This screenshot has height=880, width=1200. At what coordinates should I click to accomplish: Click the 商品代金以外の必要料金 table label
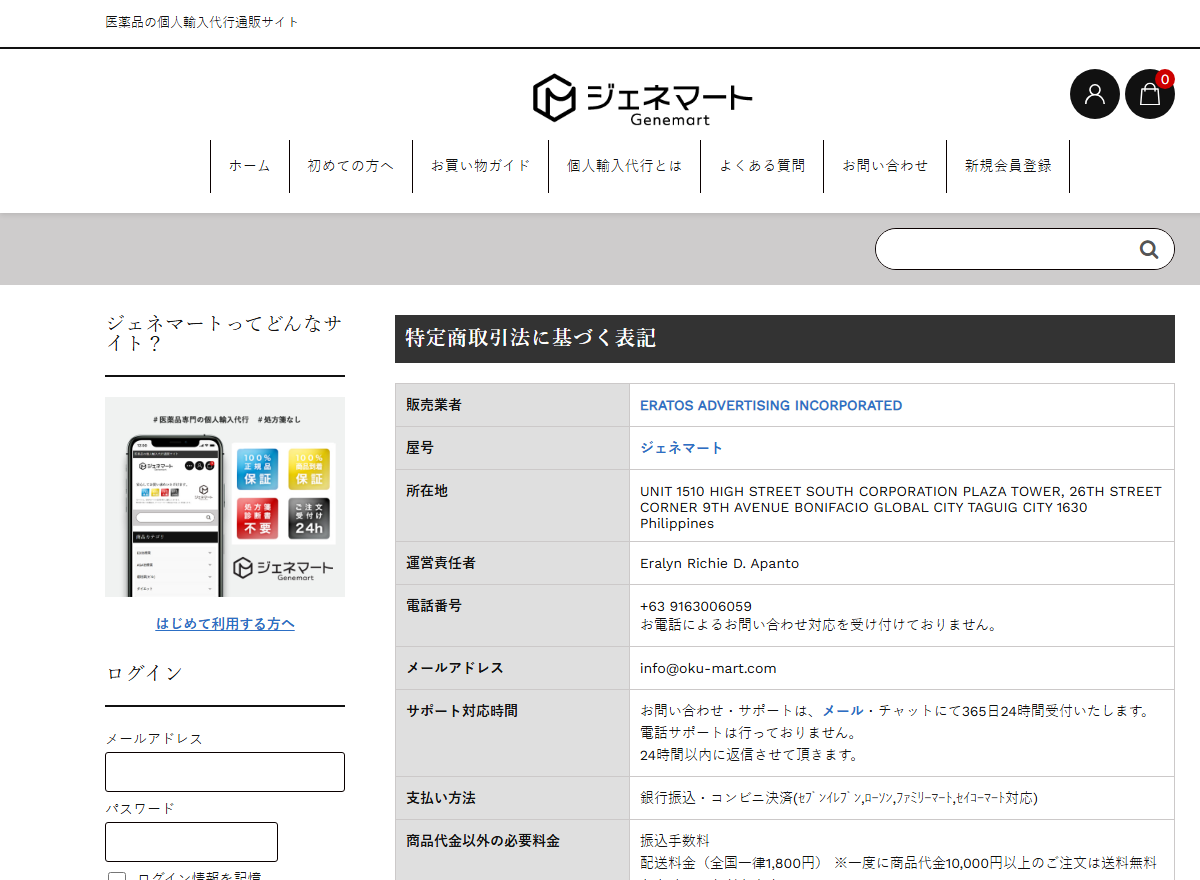point(483,841)
